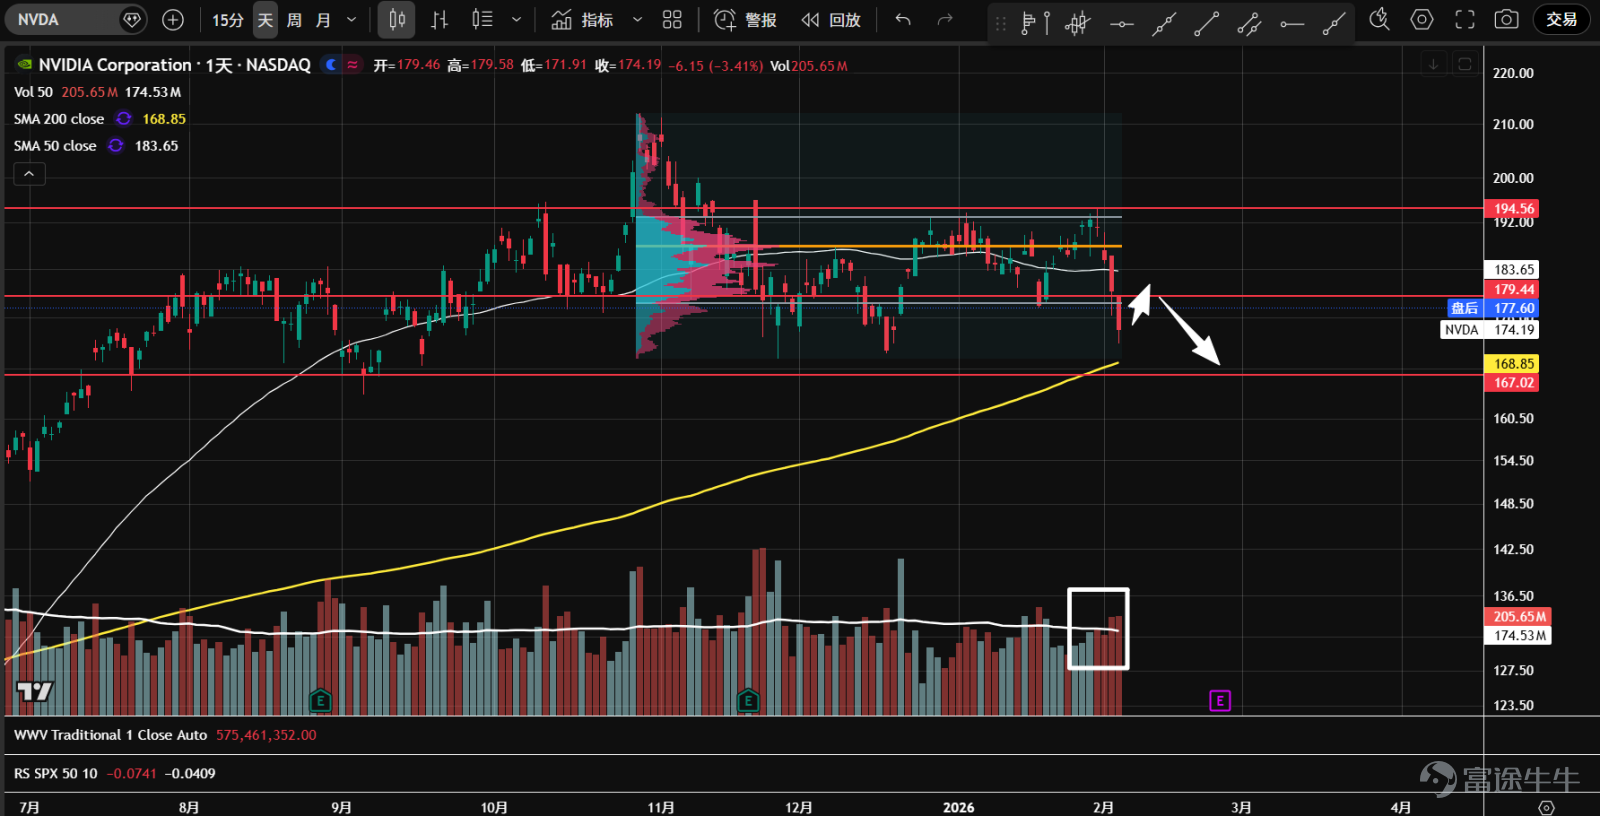Switch to the 15分 interval

tap(227, 19)
